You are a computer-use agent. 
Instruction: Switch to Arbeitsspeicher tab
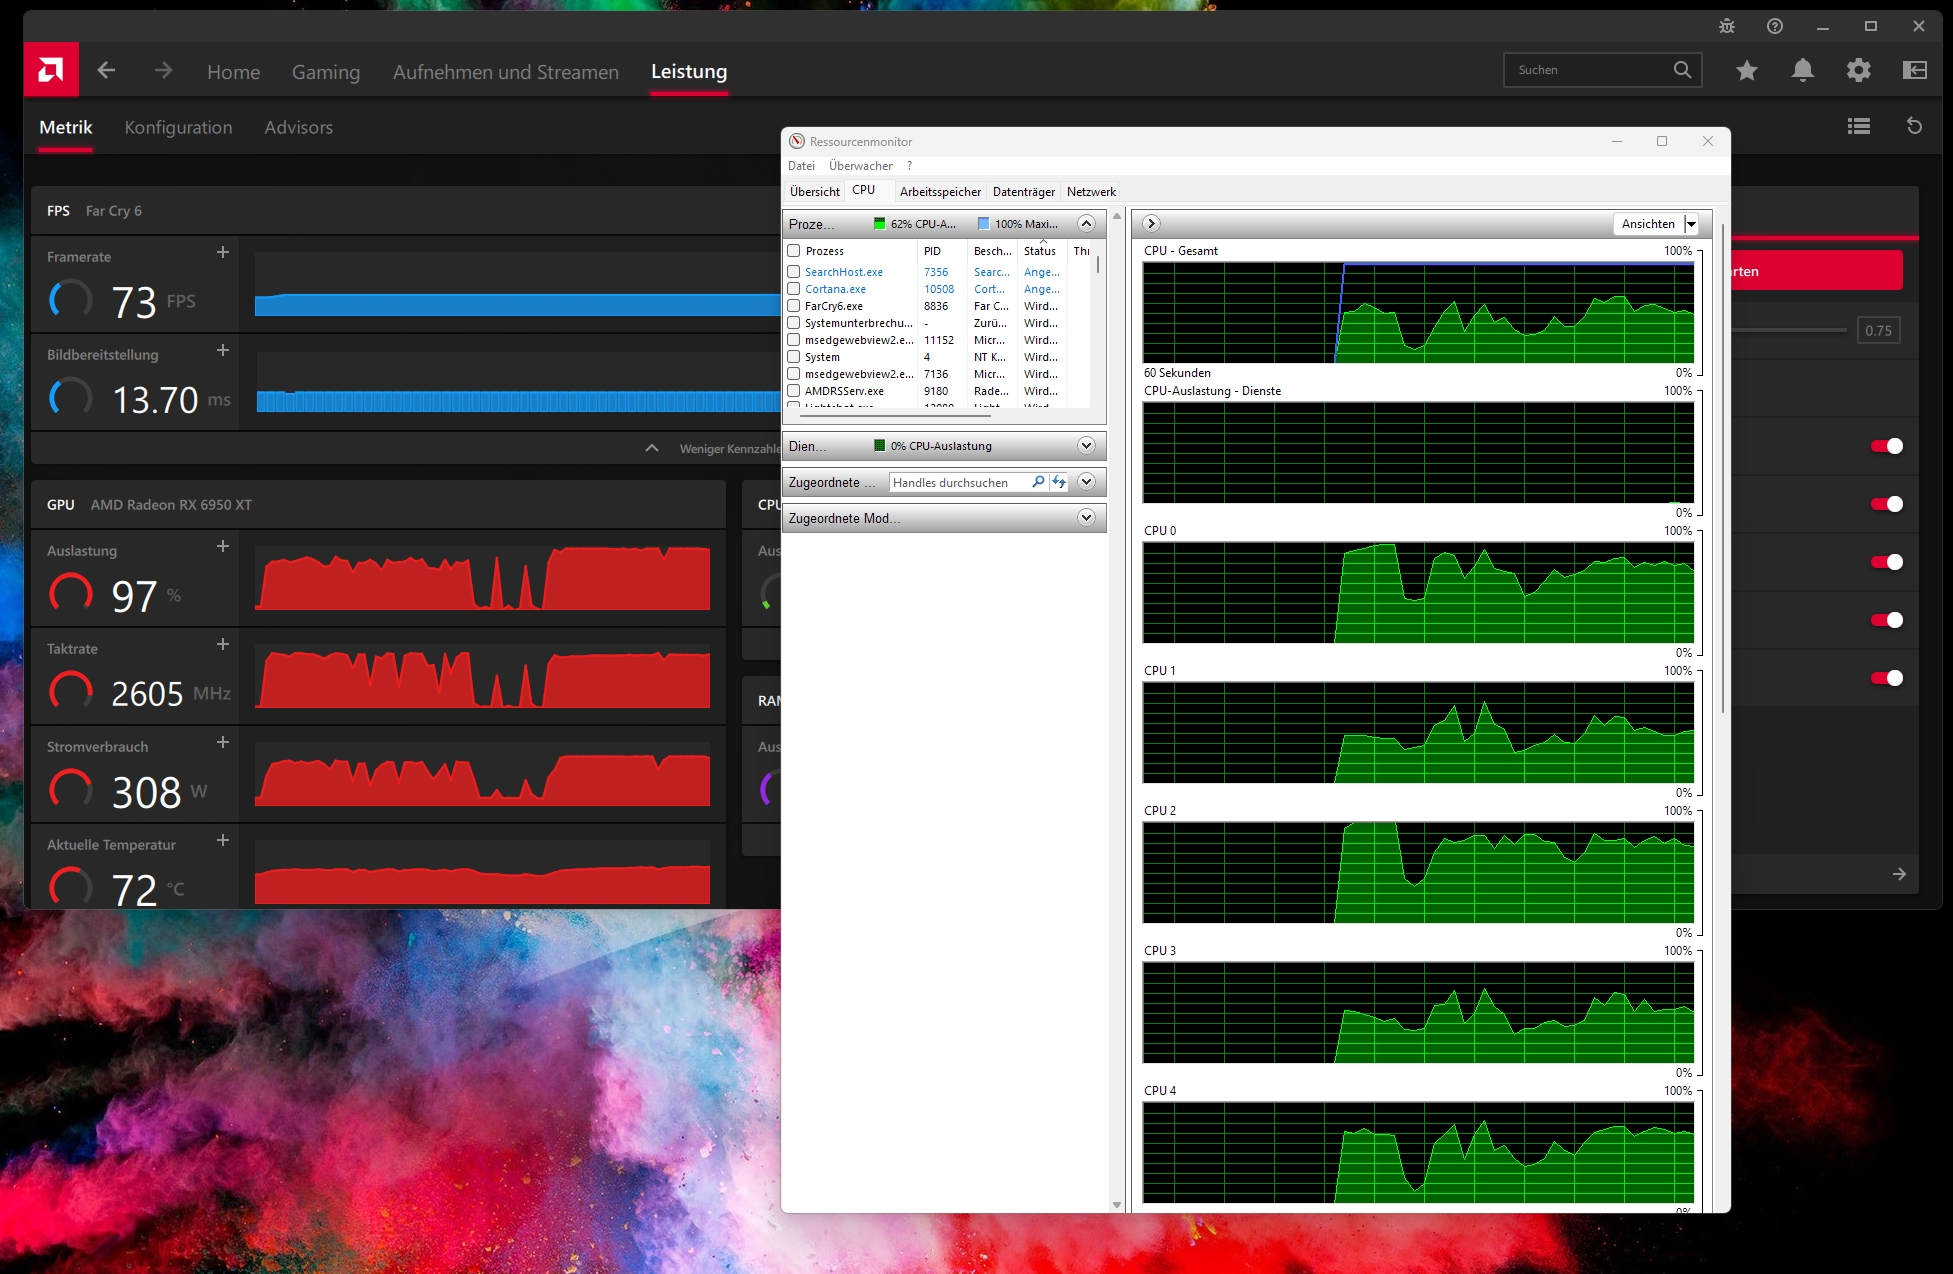pos(940,192)
